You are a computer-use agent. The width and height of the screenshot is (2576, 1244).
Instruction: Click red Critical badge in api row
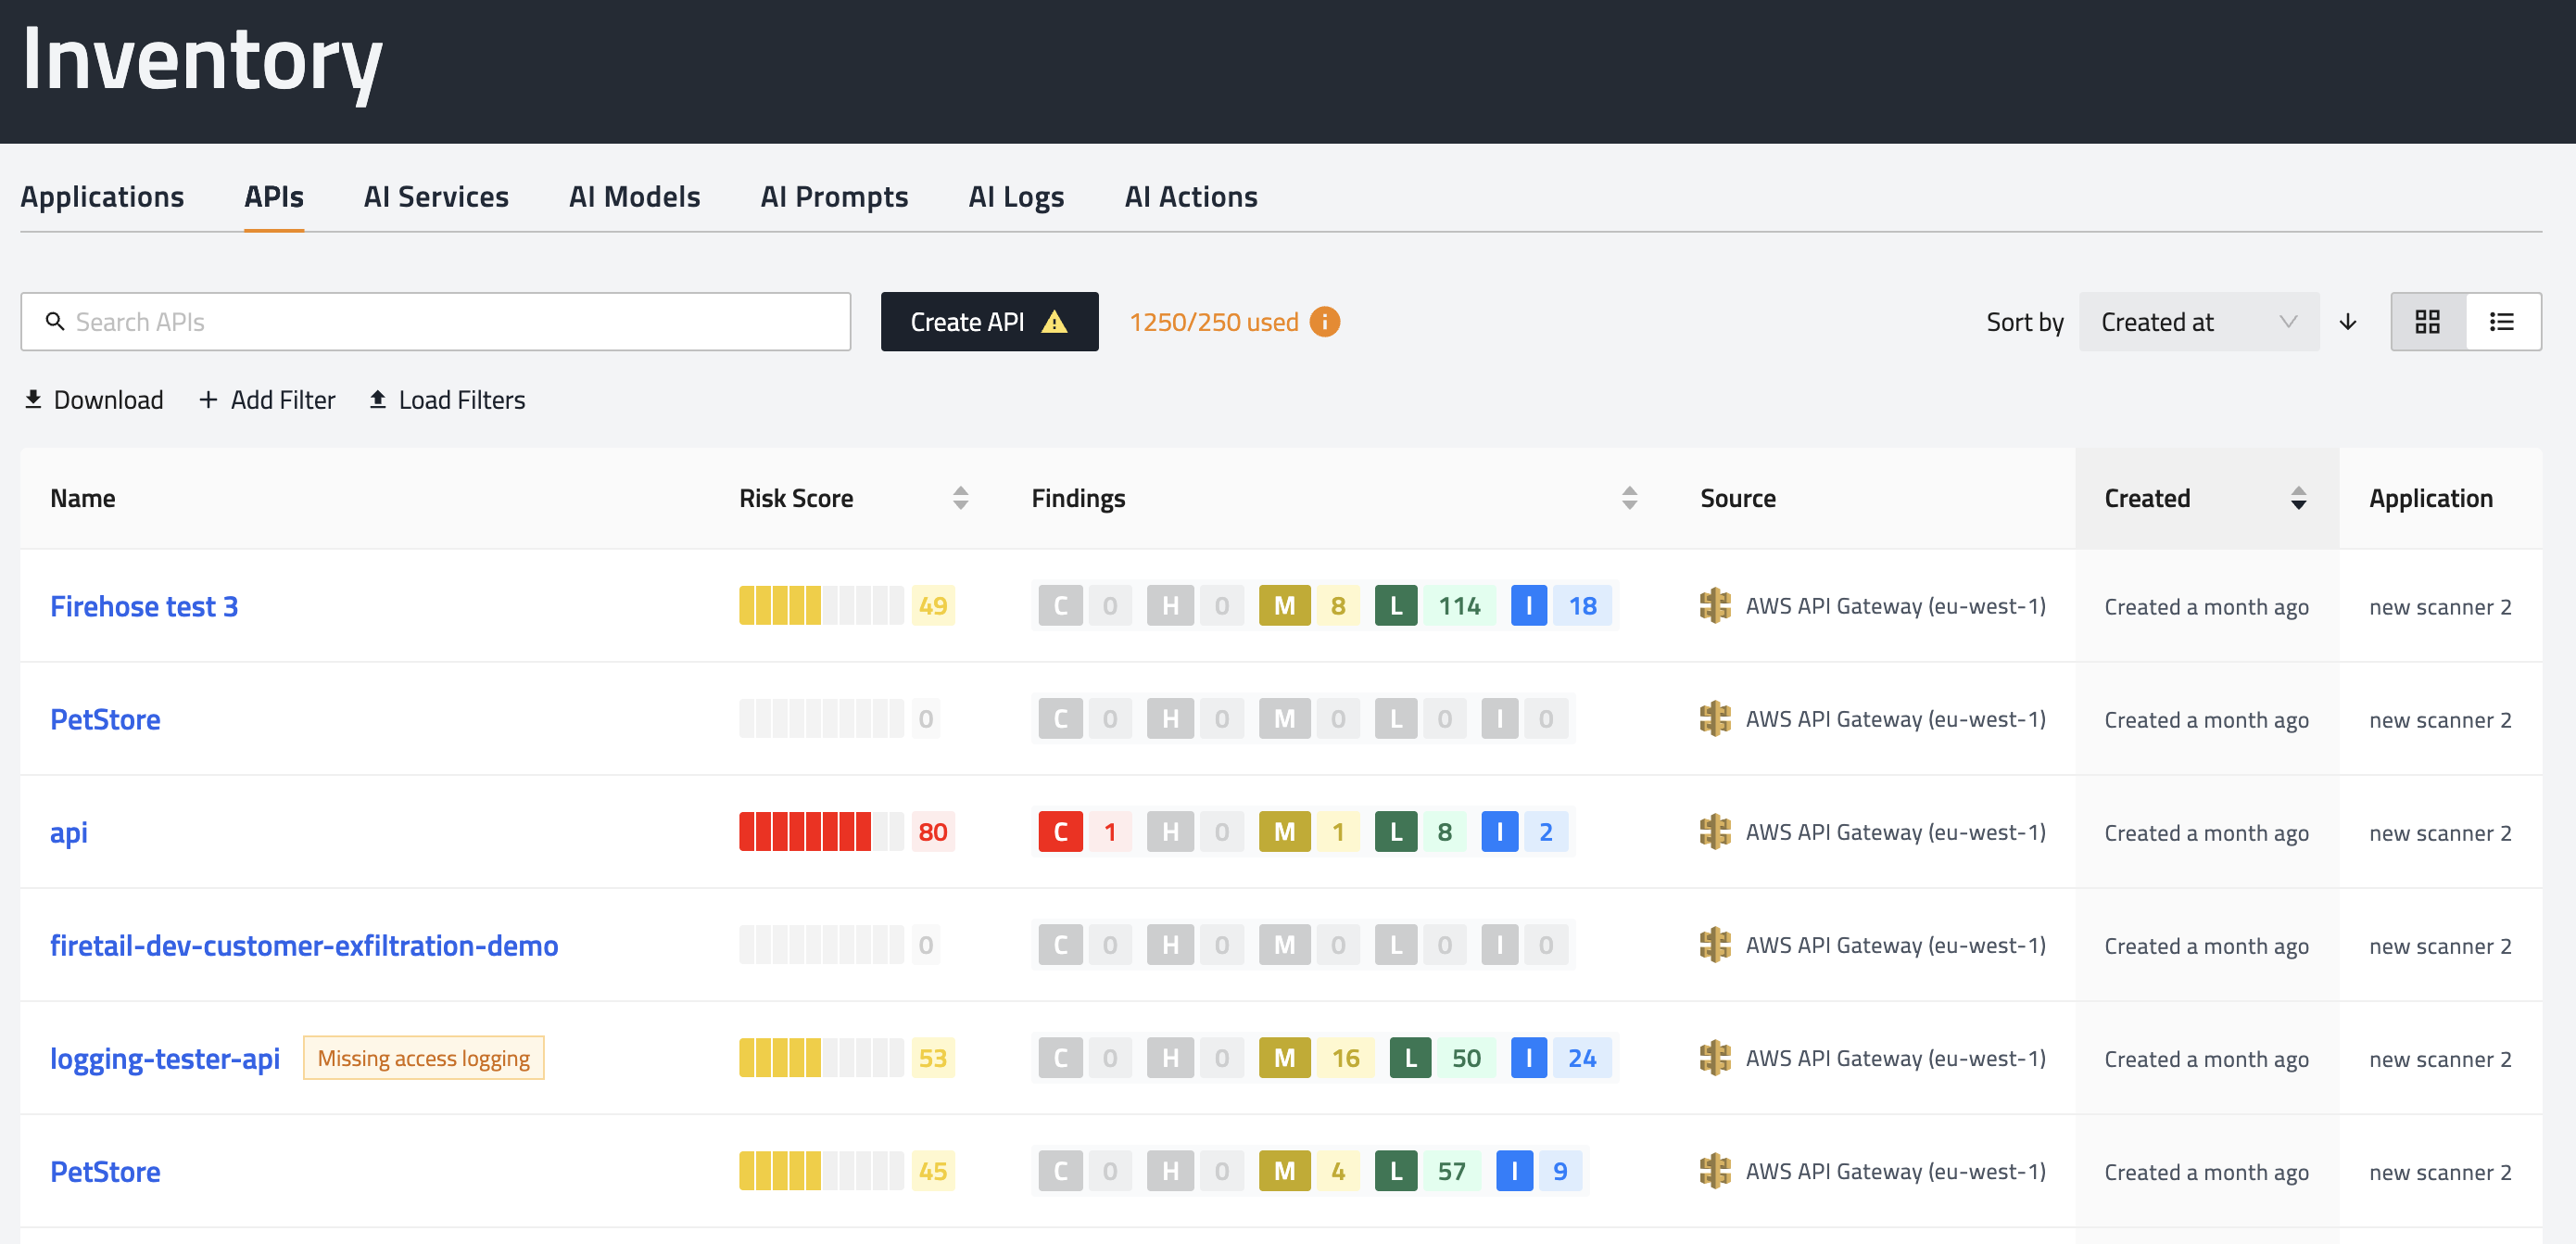tap(1060, 832)
